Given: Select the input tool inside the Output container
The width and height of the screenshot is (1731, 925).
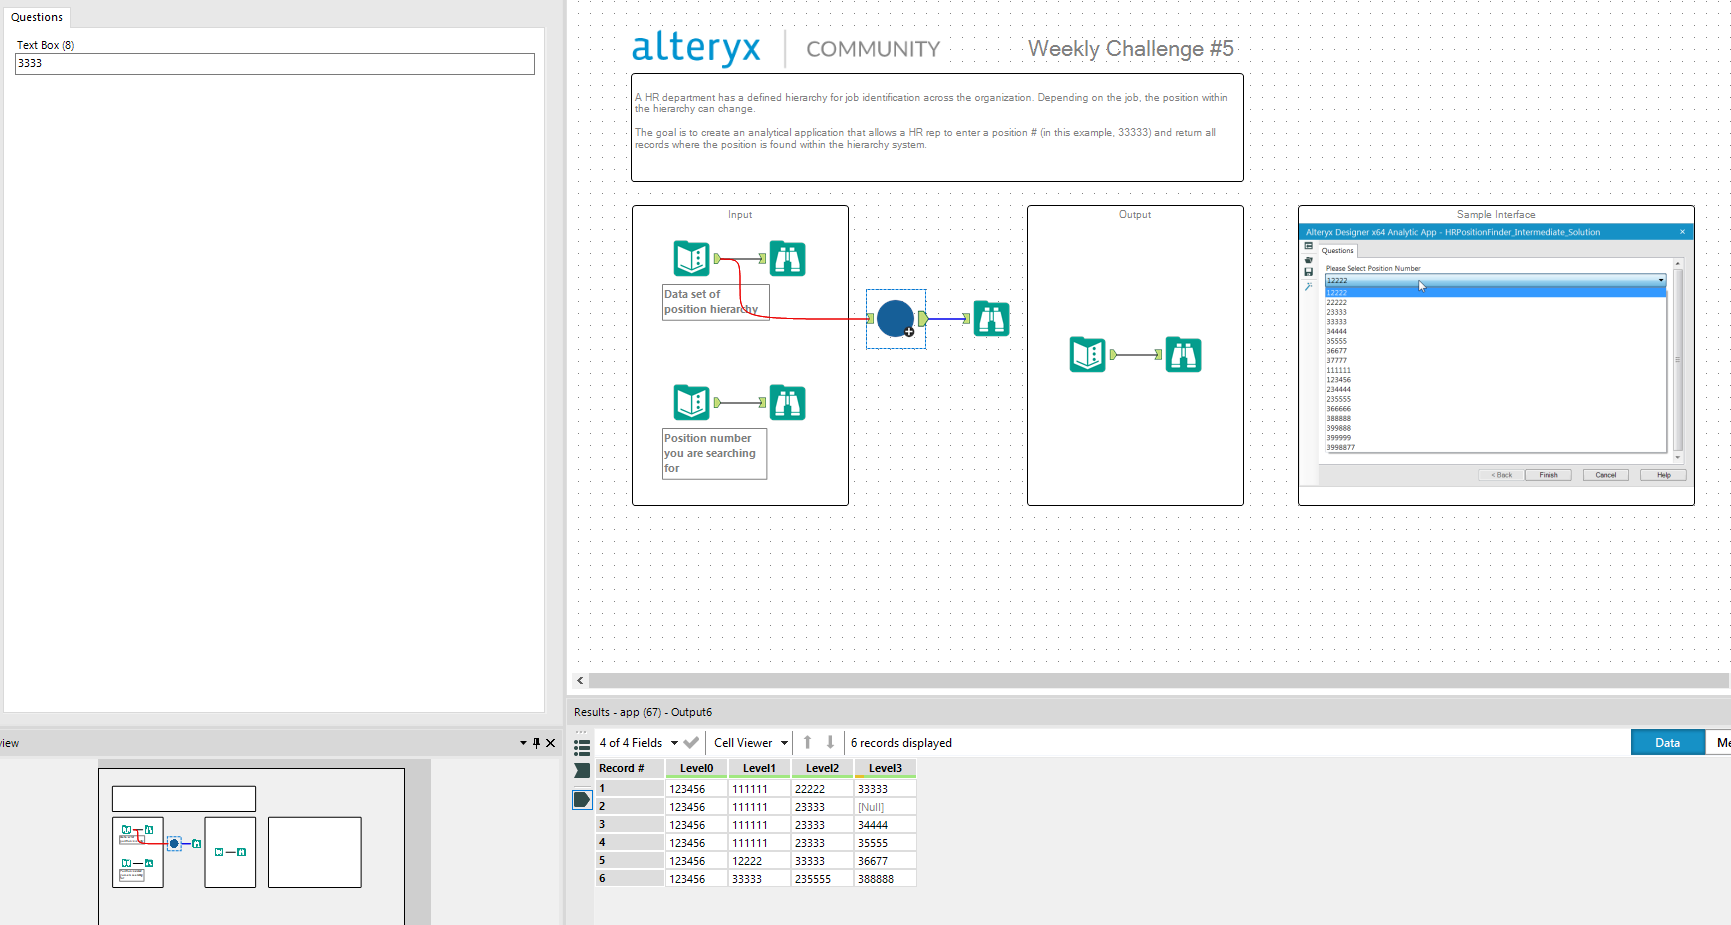Looking at the screenshot, I should [x=1087, y=354].
